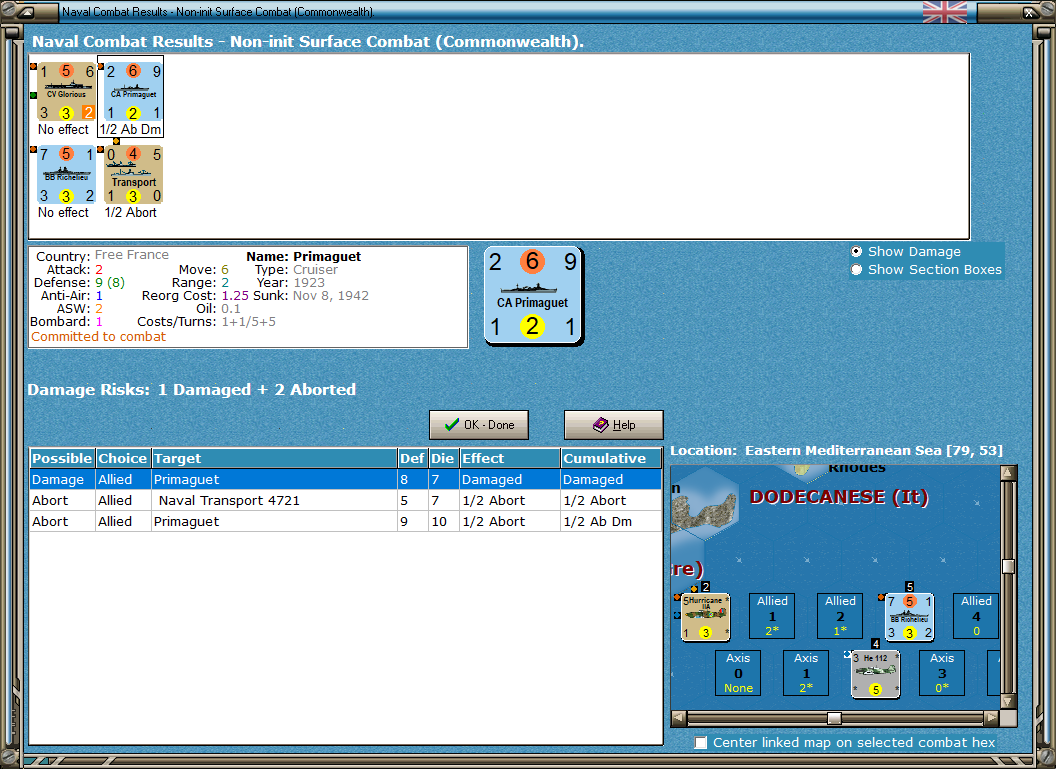Click the British flag icon in title bar

[944, 11]
